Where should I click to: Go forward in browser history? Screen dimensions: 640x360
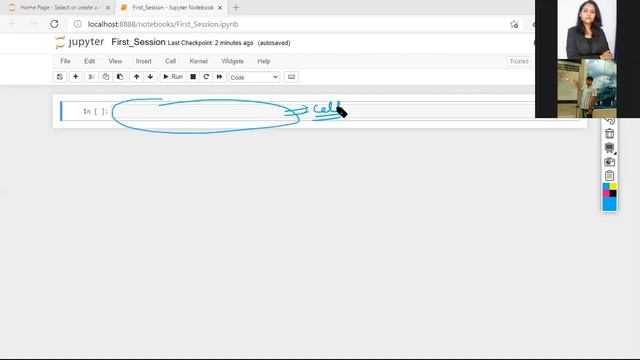pyautogui.click(x=33, y=24)
